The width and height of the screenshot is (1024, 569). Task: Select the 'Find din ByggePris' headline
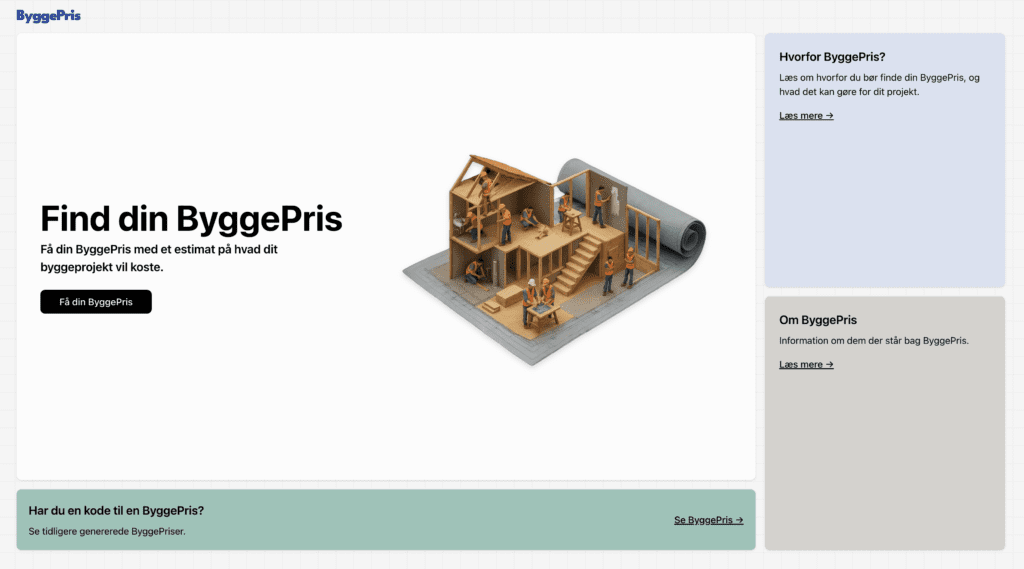[191, 218]
